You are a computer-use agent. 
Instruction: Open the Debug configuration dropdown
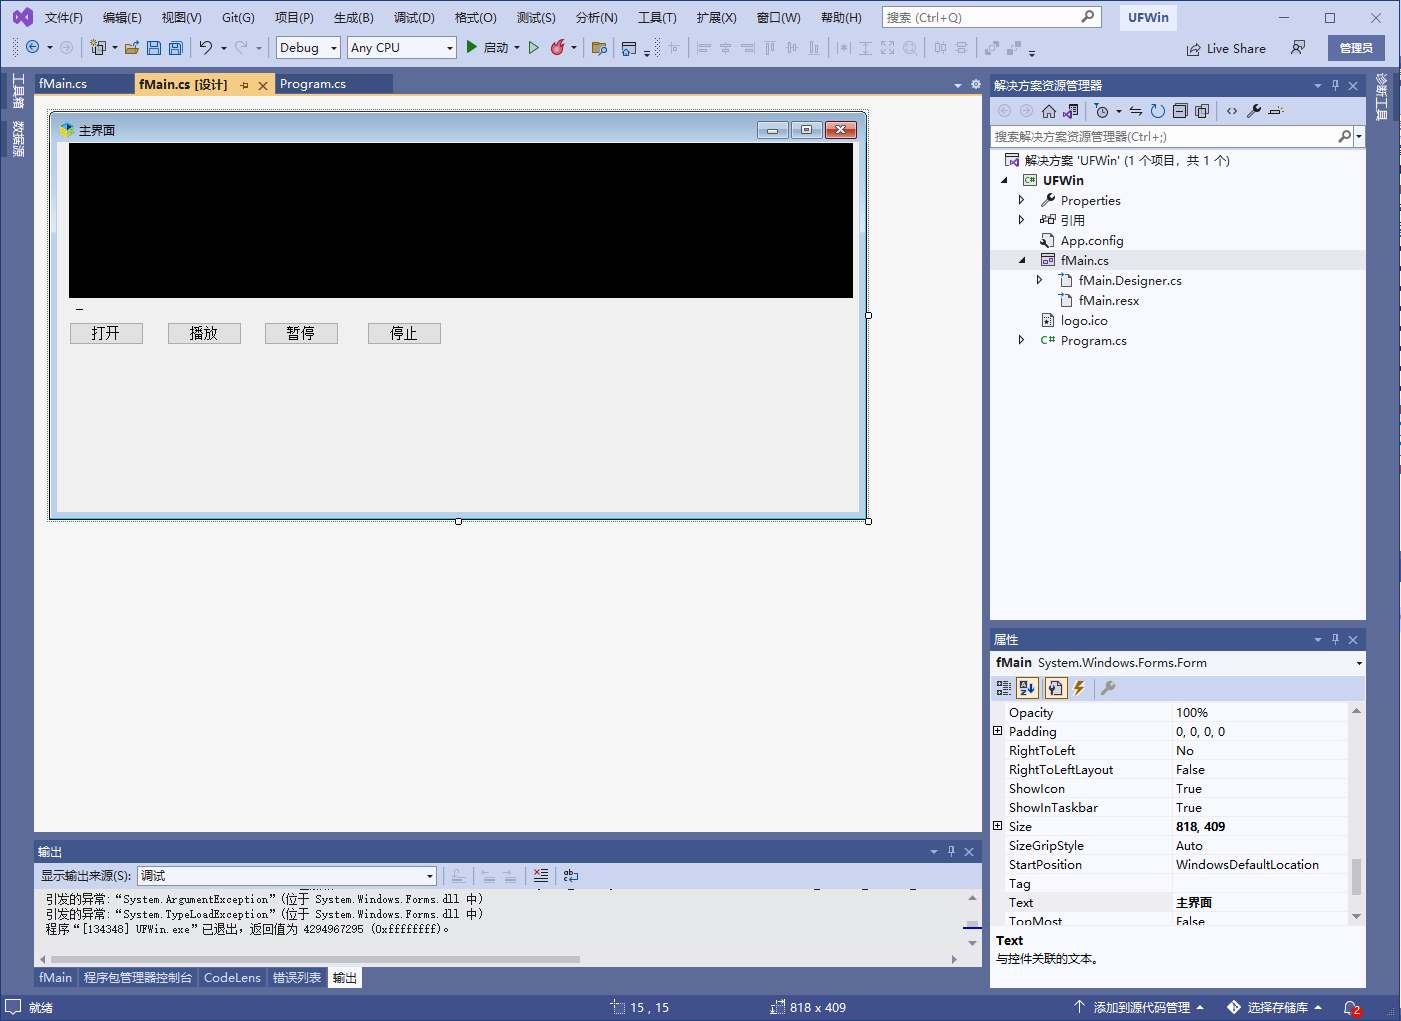pos(309,47)
